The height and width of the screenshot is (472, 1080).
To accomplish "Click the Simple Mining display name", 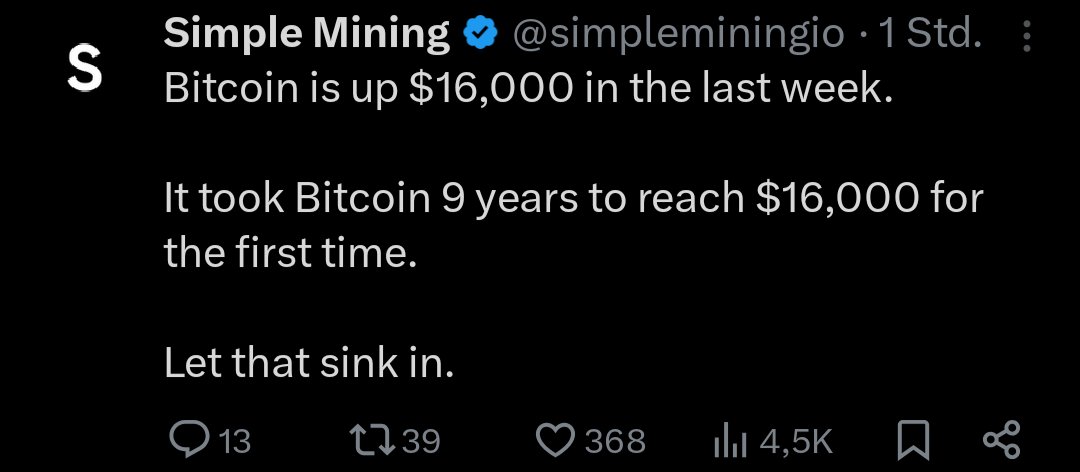I will click(x=306, y=36).
